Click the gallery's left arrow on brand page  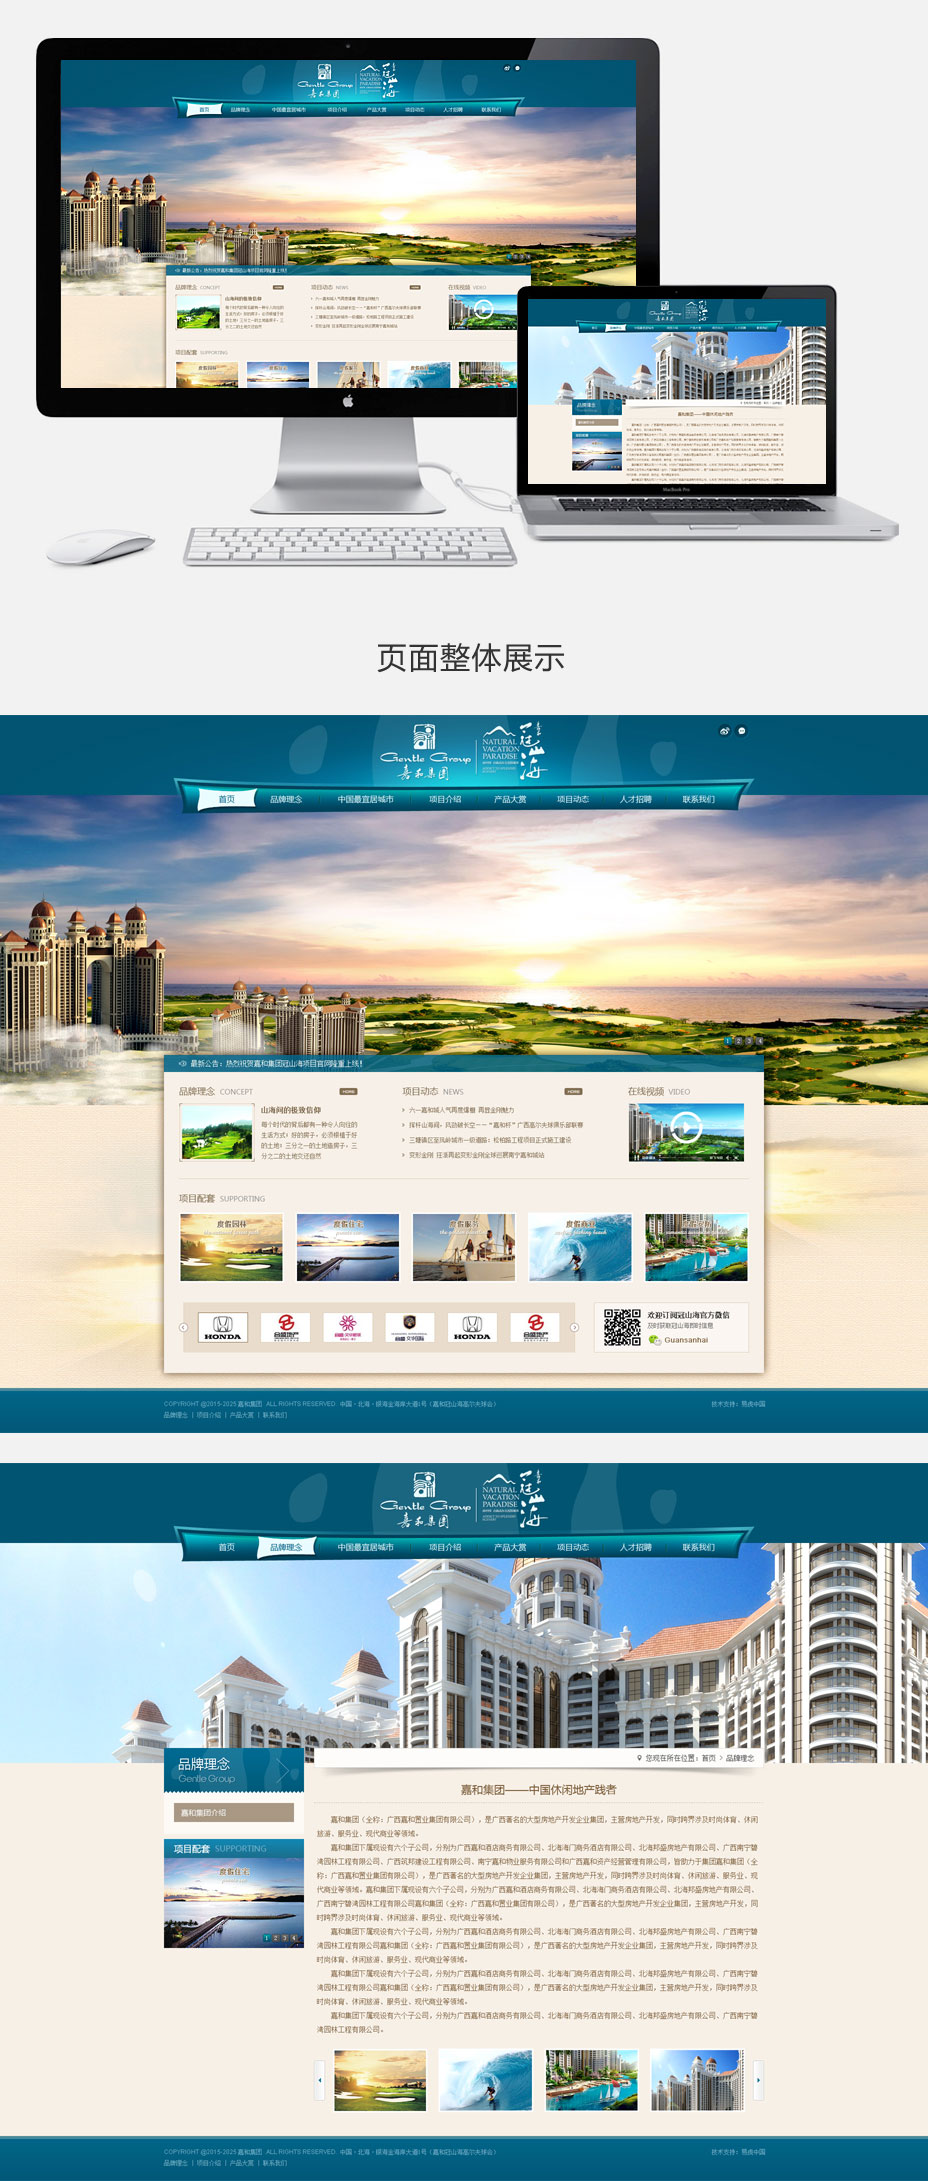pos(320,2080)
